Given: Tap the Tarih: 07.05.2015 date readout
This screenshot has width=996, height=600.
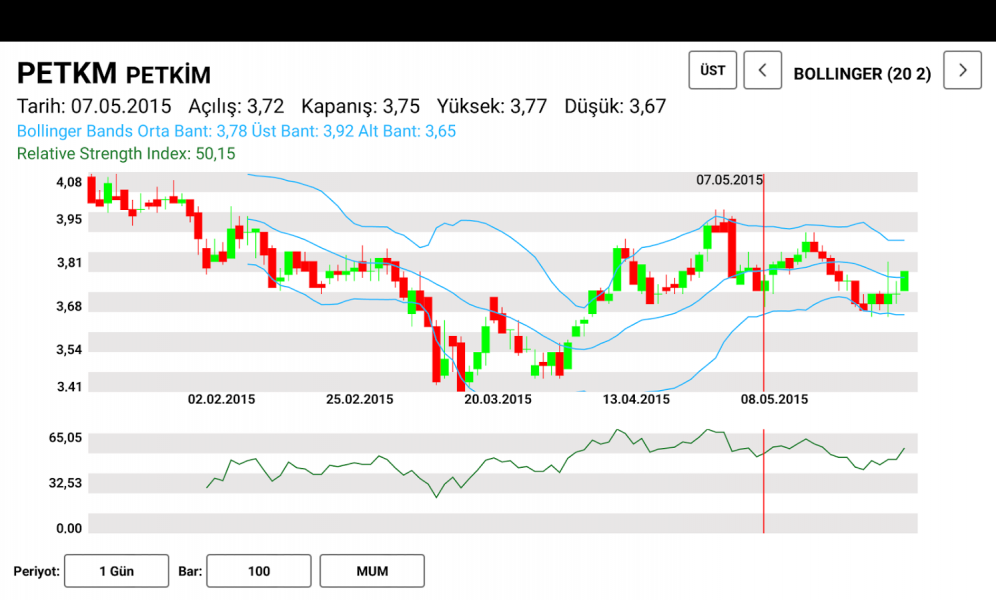Looking at the screenshot, I should [x=94, y=106].
